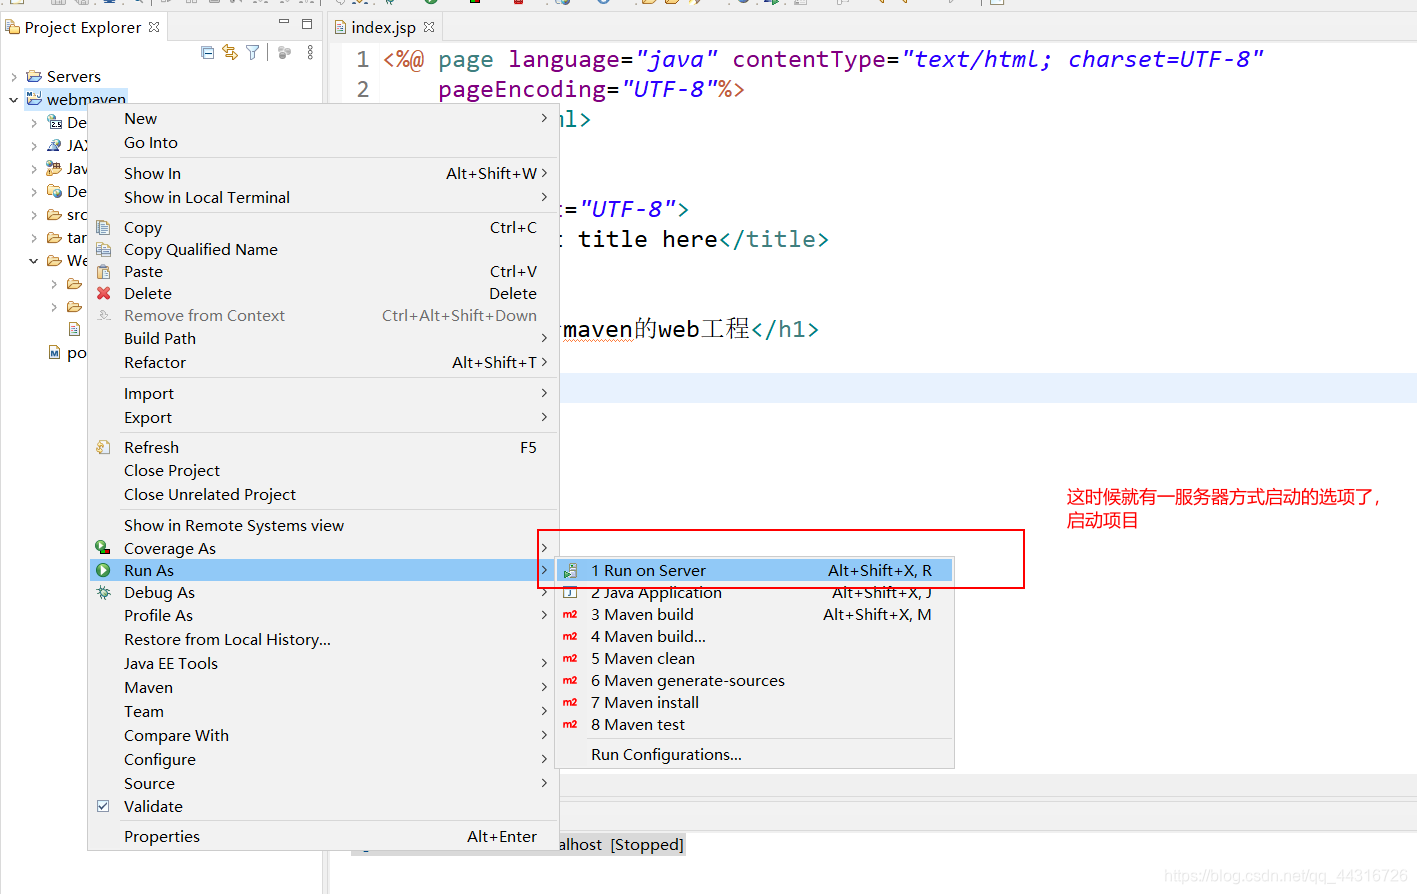Click the Copy icon in context menu
The height and width of the screenshot is (894, 1417).
click(x=103, y=227)
